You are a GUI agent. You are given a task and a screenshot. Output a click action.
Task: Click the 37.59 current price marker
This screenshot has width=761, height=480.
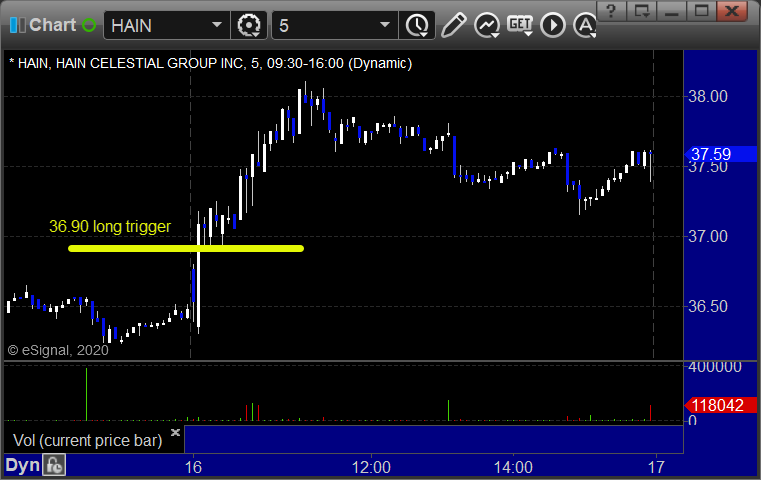720,154
